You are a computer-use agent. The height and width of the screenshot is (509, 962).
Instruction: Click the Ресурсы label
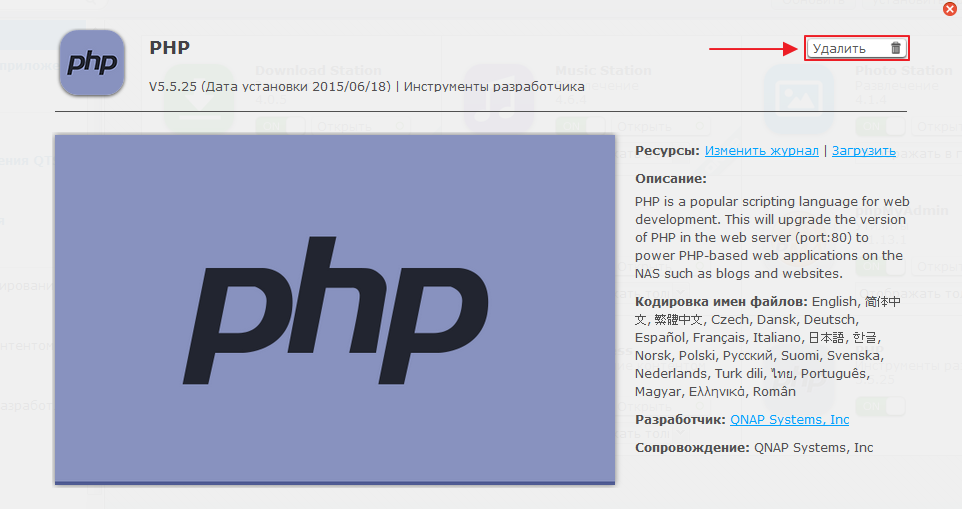pos(667,151)
